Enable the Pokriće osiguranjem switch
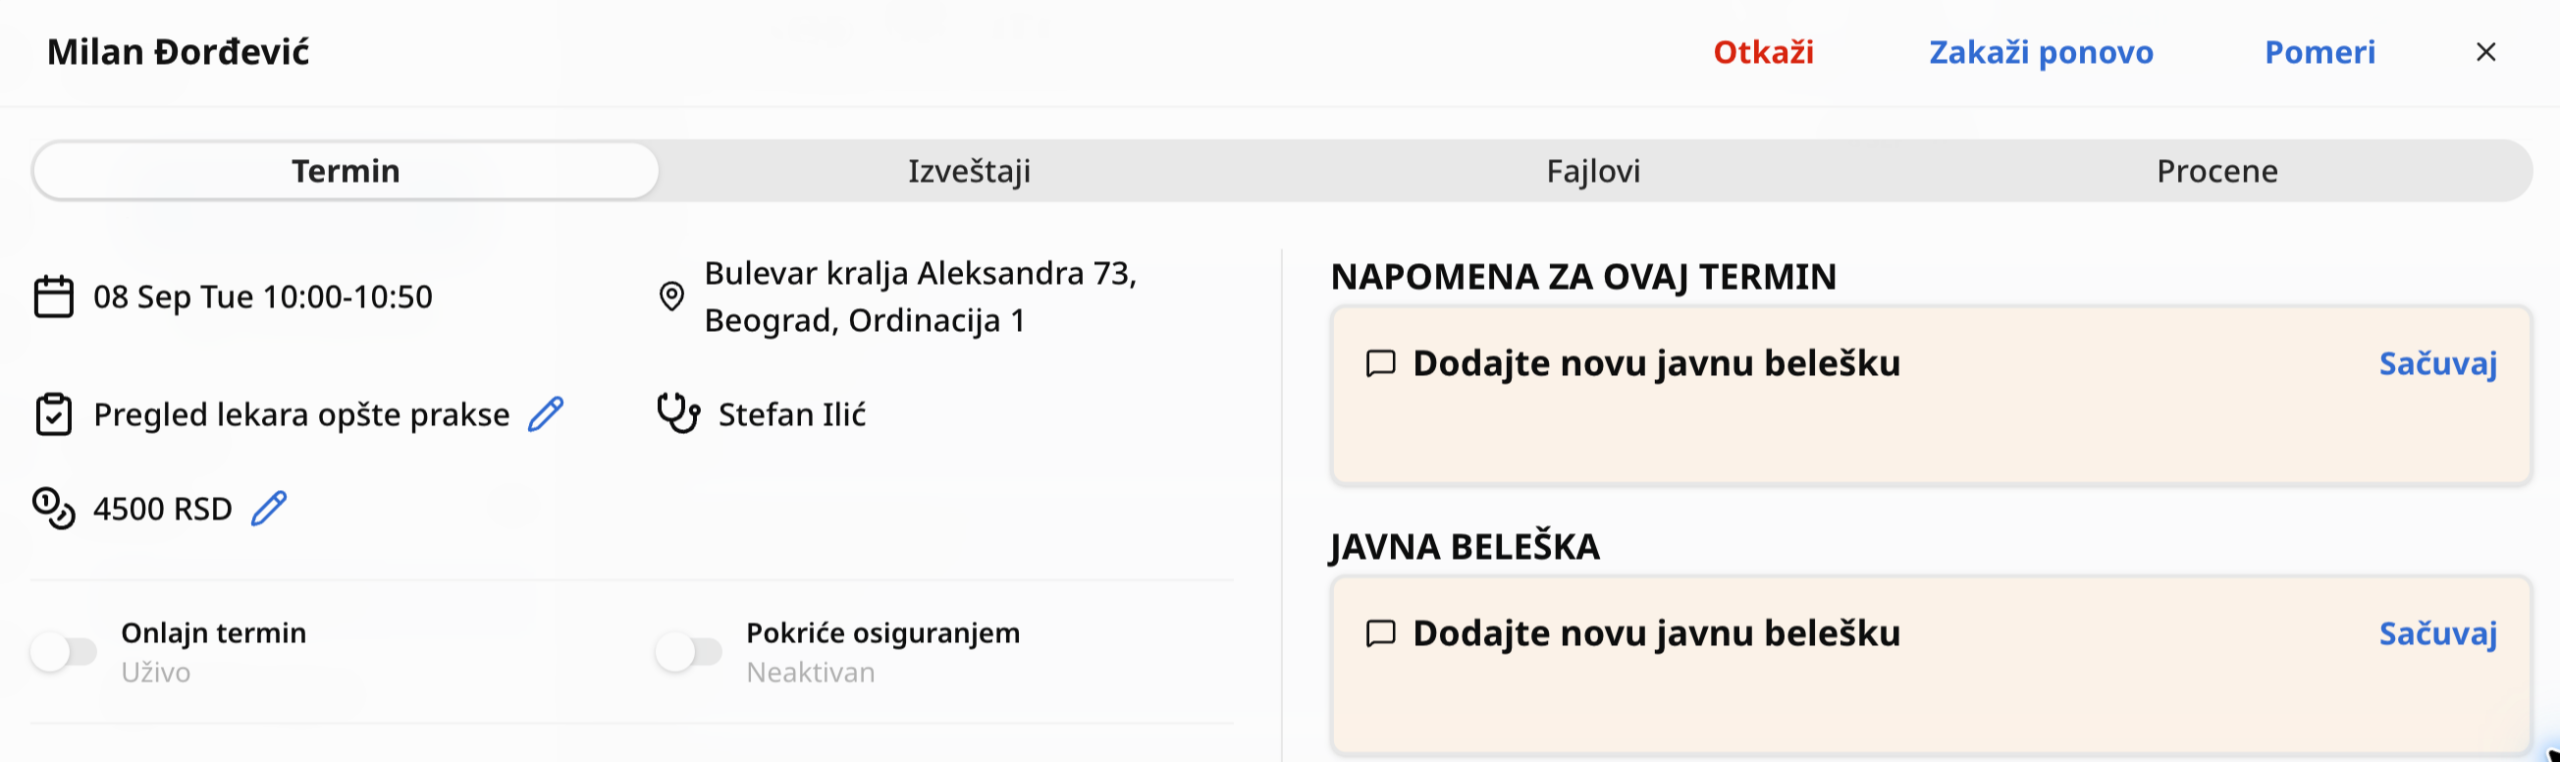Screen dimensions: 2560x762 689,652
